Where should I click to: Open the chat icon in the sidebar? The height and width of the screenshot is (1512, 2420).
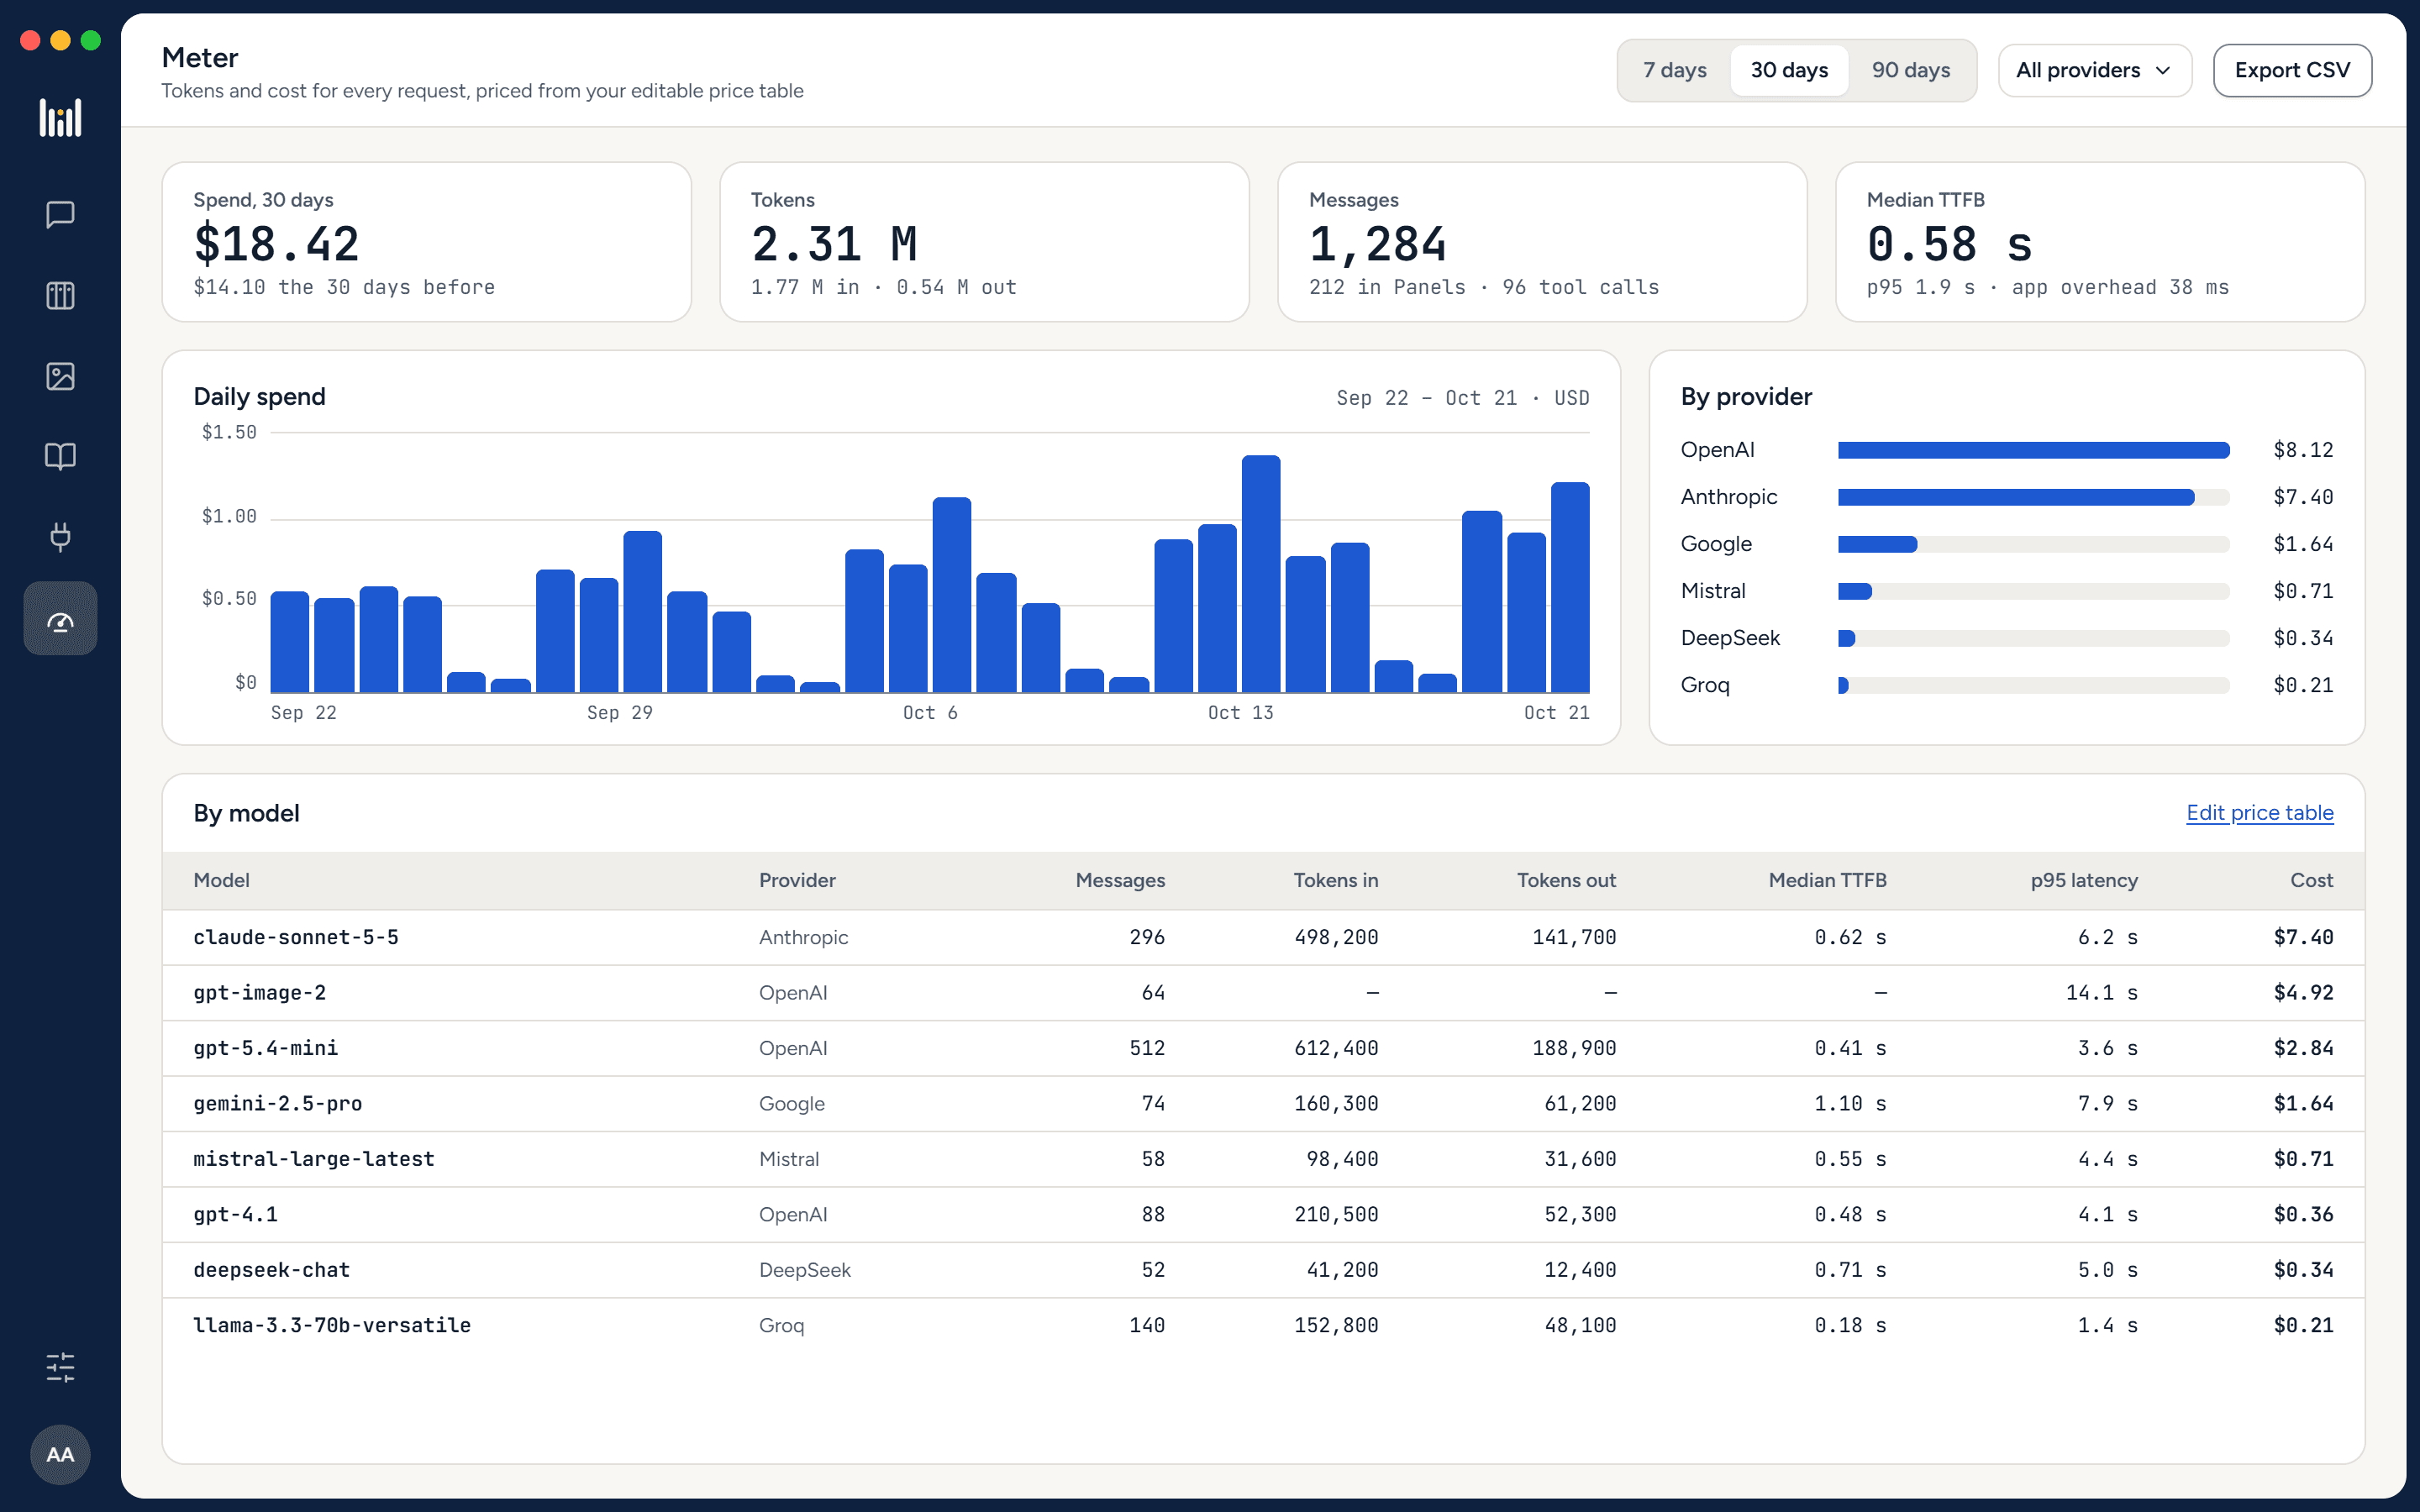60,215
